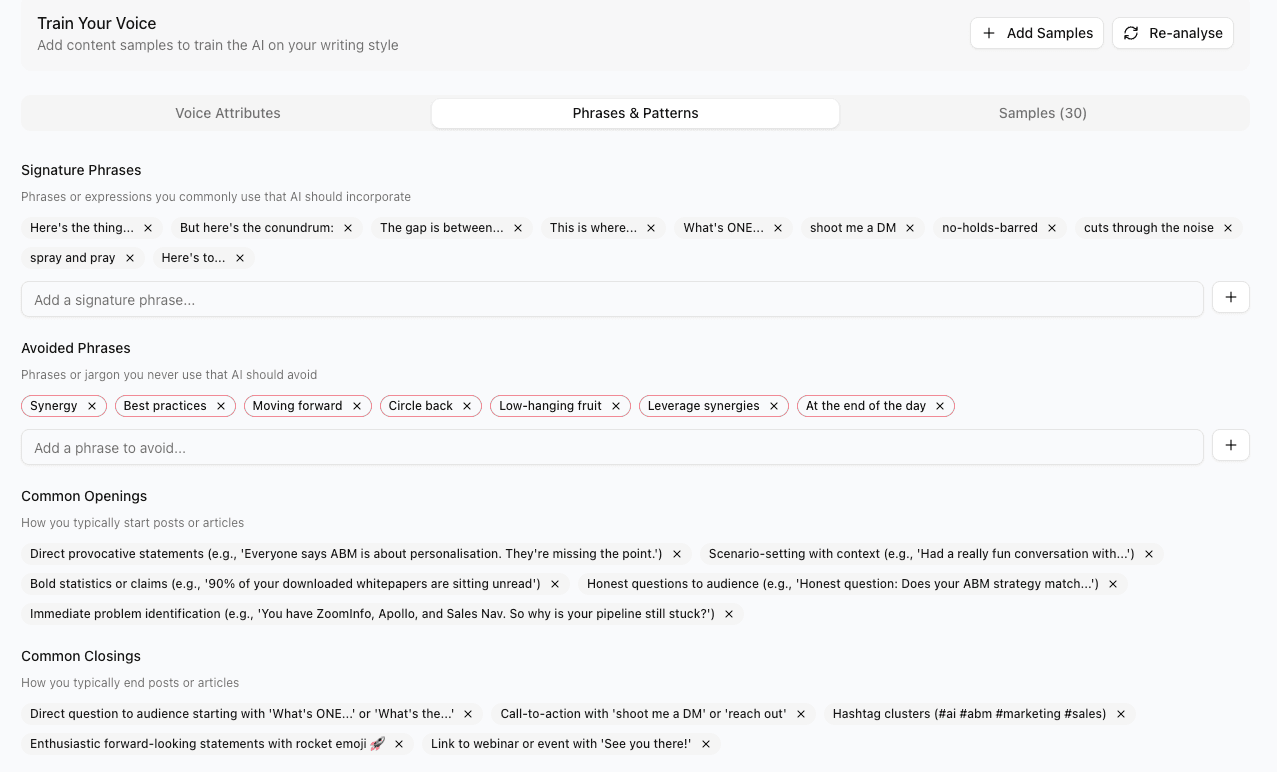Remove the rocket emoji closing statement chip

[x=398, y=743]
